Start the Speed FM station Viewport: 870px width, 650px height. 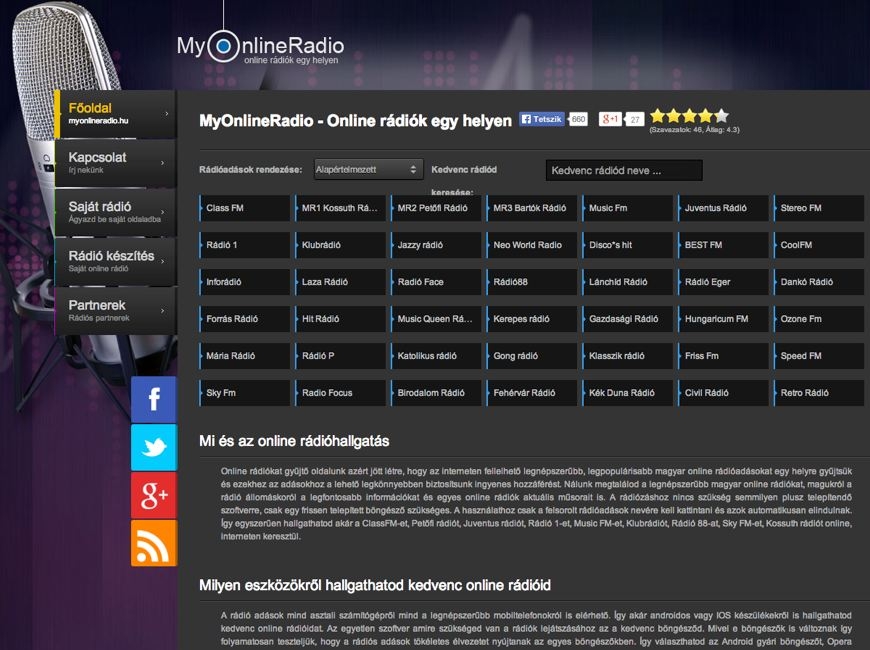(x=819, y=356)
